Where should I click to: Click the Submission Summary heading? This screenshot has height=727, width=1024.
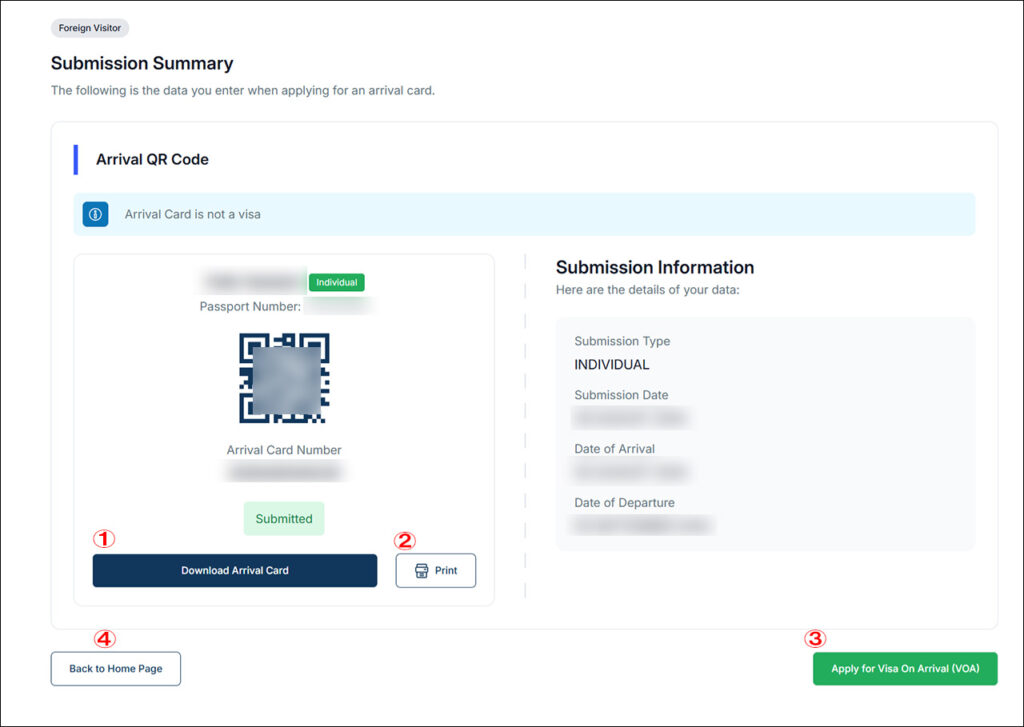click(x=142, y=63)
